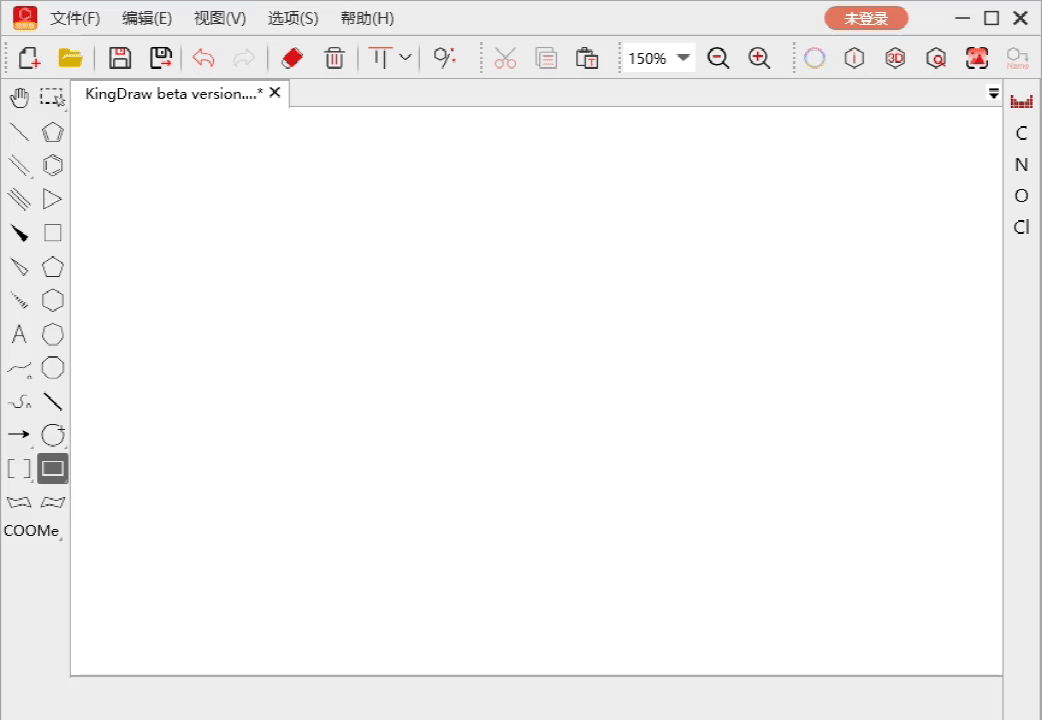Viewport: 1042px width, 720px height.
Task: Select the reaction arrow tool
Action: click(x=19, y=435)
